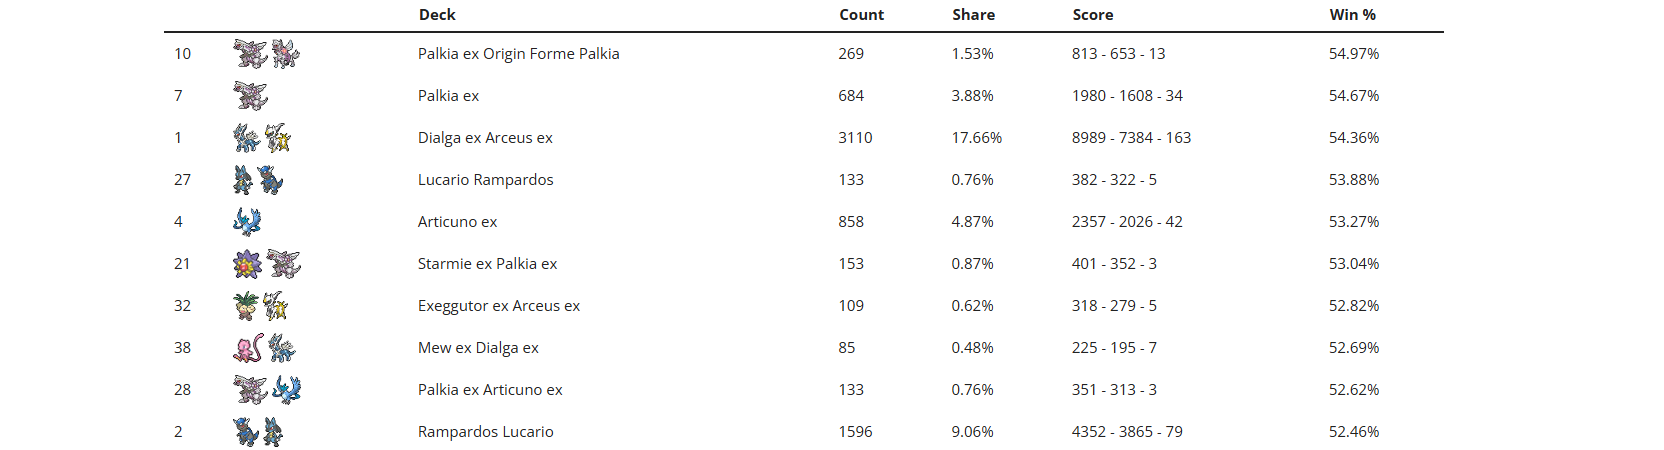Click the Articuno sprite in Palkia ex Articuno ex row
Screen dimensions: 1664x450
[x=287, y=390]
